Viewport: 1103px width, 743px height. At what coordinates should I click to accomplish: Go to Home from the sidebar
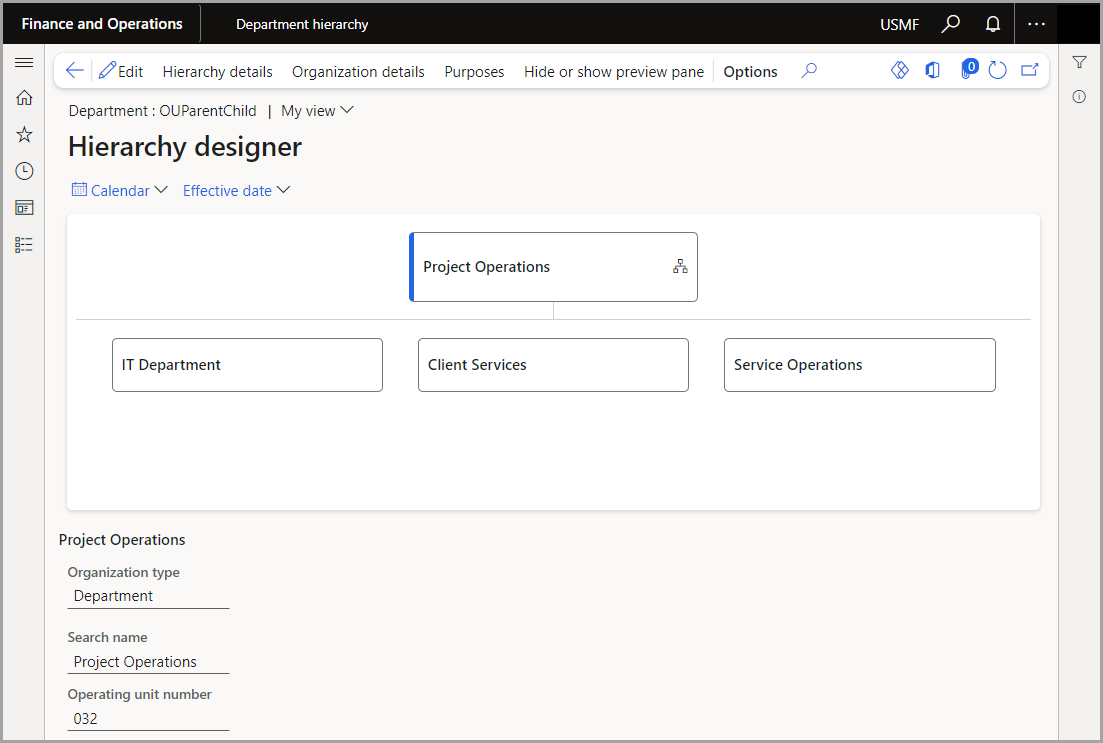24,97
